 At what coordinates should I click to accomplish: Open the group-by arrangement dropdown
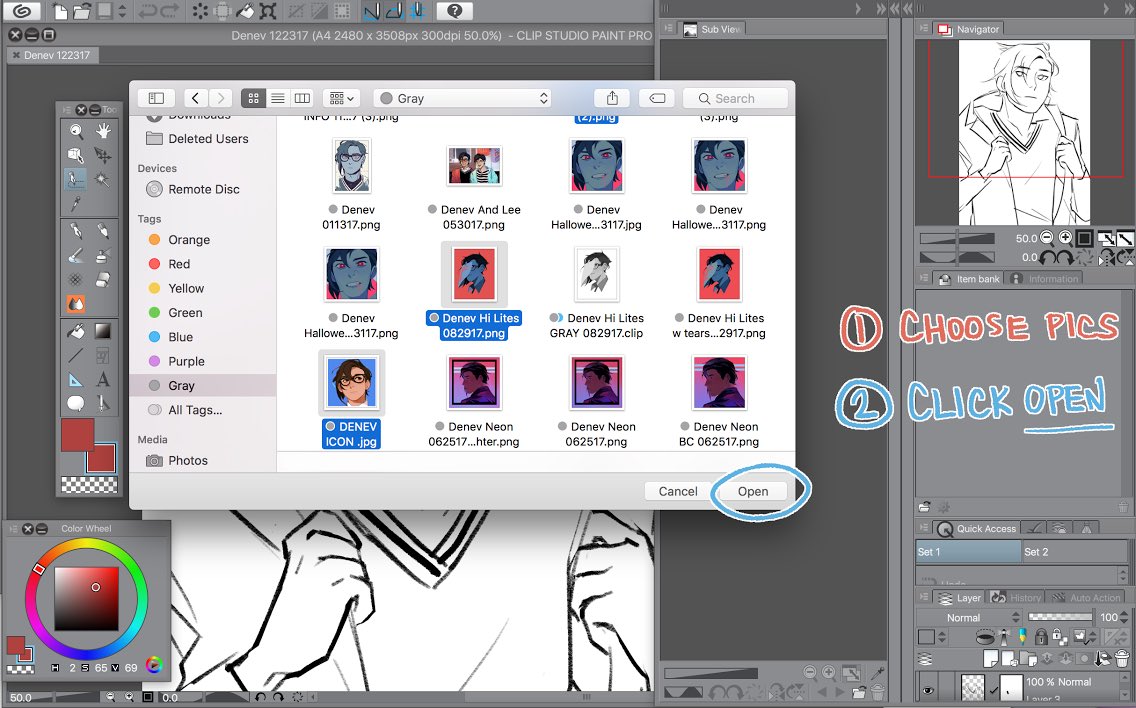point(341,98)
